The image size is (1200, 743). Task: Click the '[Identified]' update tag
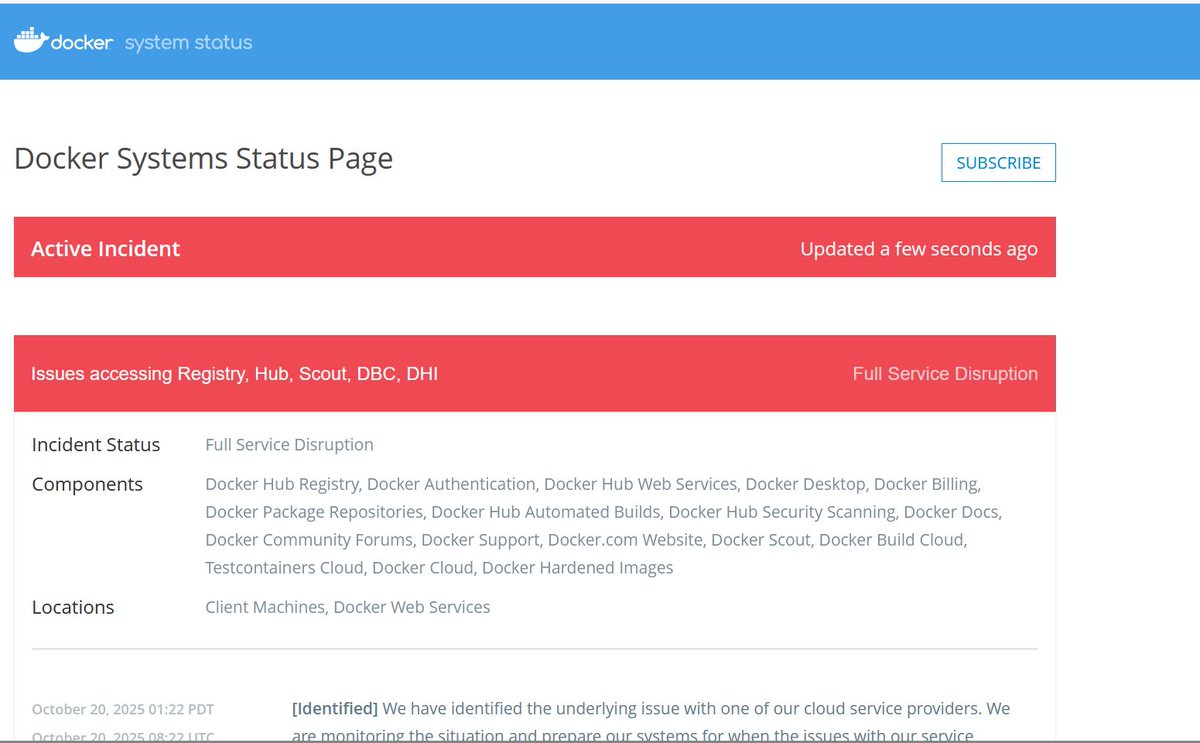(335, 709)
